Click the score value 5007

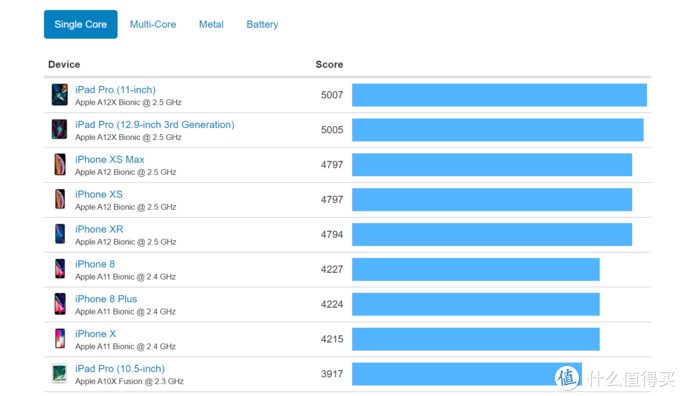pos(332,95)
